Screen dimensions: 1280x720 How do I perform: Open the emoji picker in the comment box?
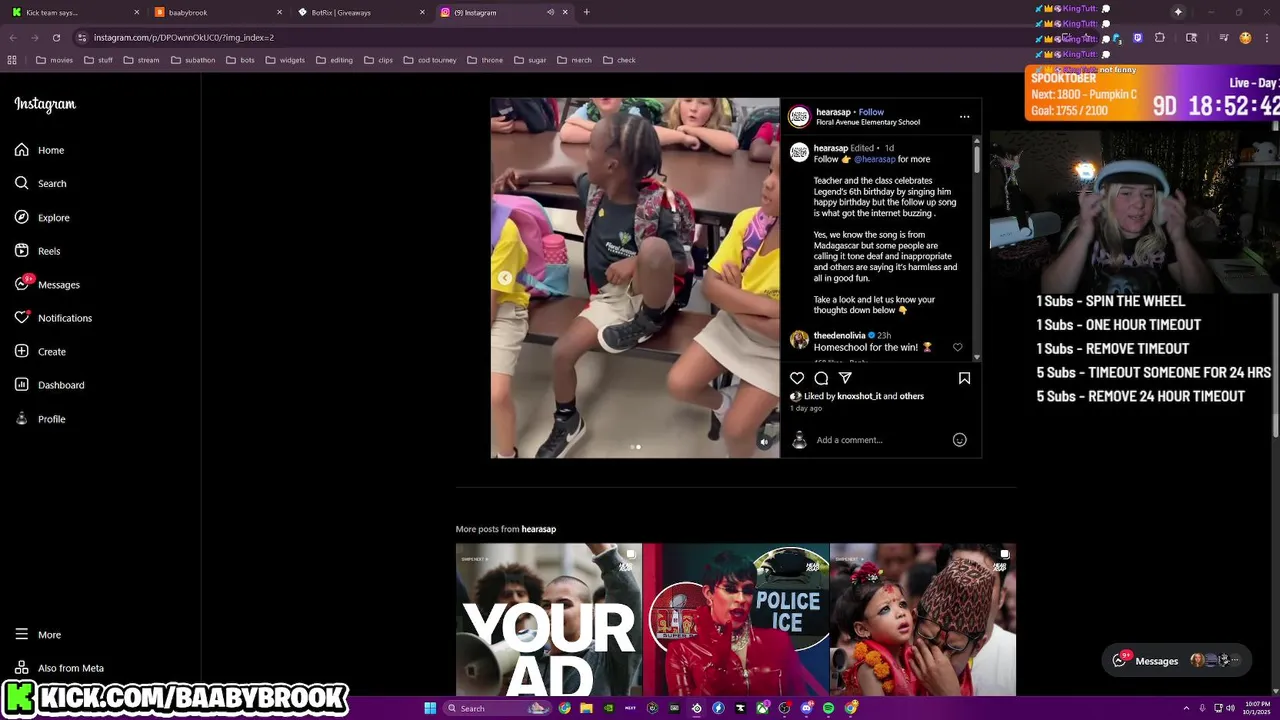959,440
